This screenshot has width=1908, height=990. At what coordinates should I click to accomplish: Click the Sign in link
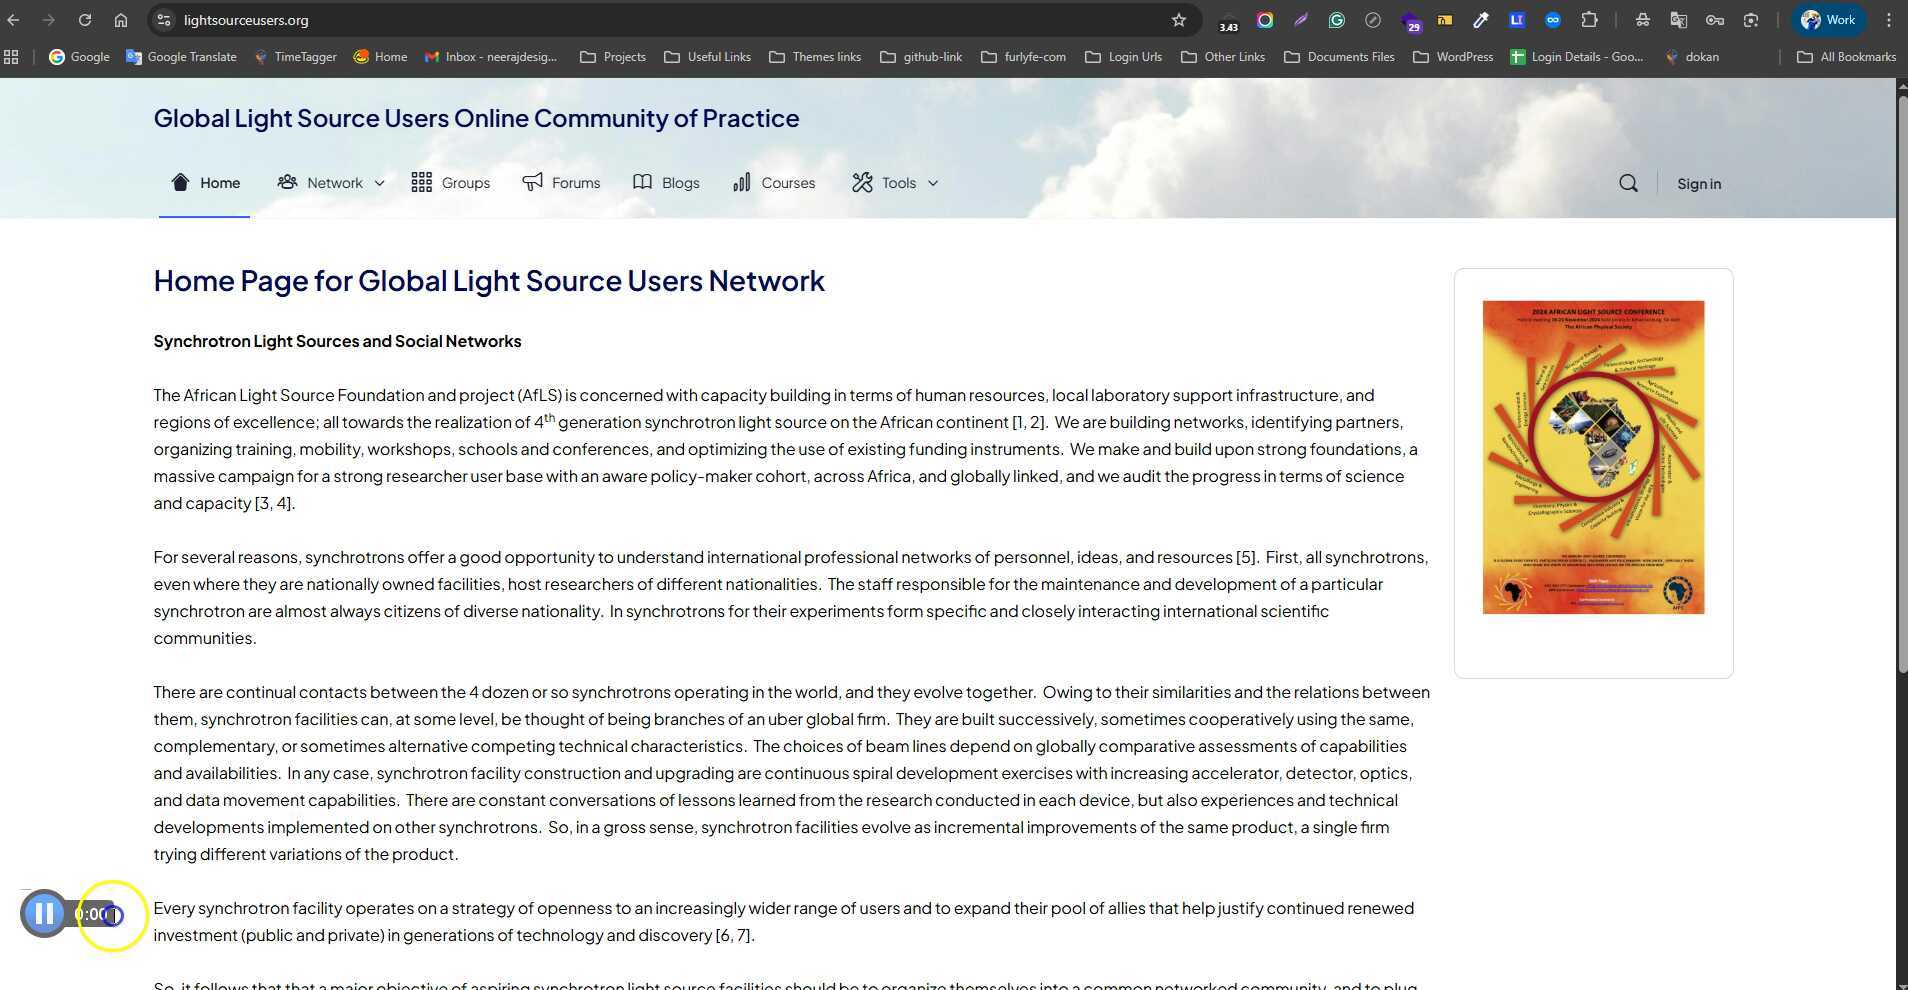(1699, 184)
